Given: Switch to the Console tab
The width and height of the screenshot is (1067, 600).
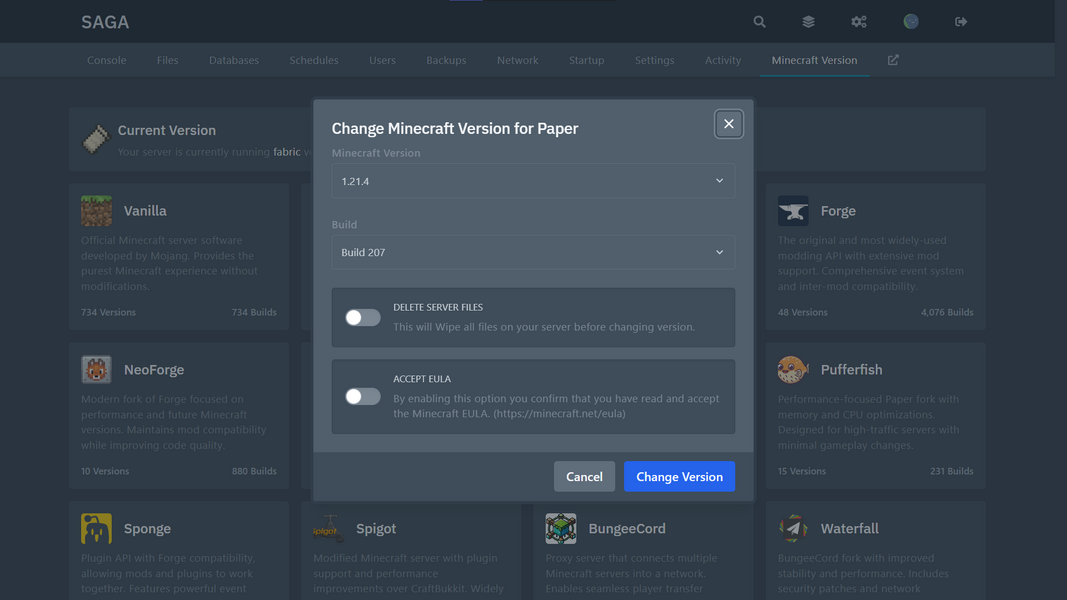Looking at the screenshot, I should (107, 60).
